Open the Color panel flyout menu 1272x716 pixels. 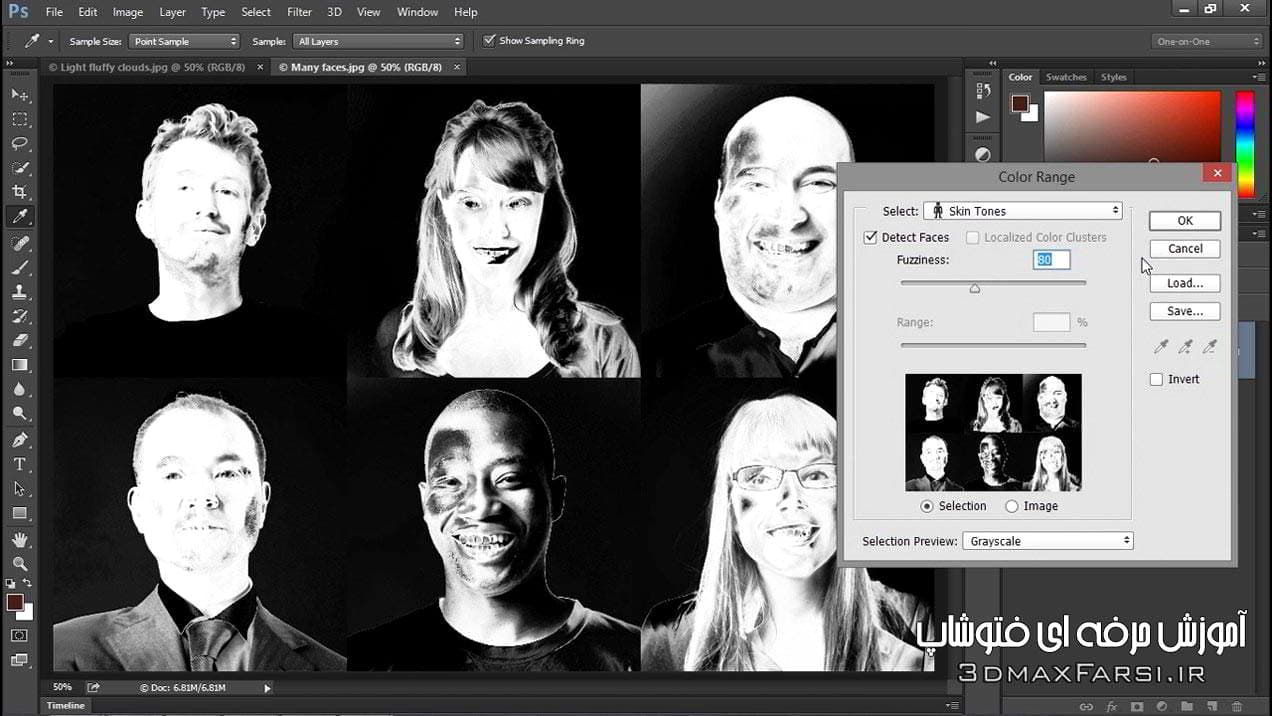(1257, 77)
